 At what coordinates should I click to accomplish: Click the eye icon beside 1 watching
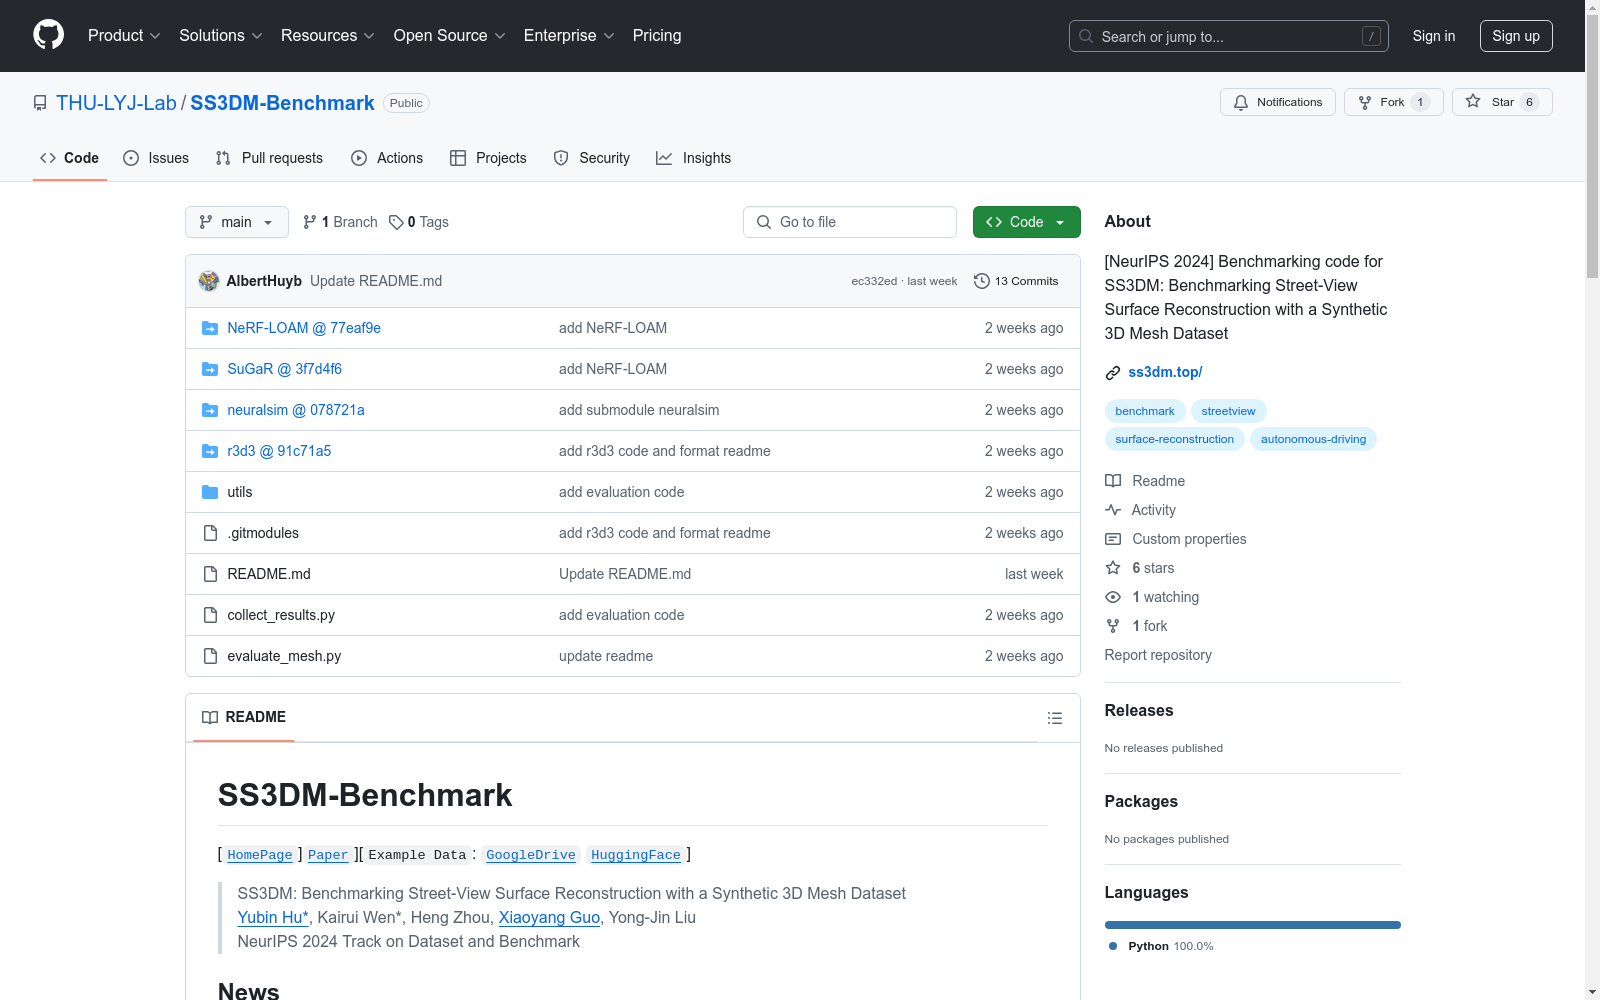tap(1113, 597)
